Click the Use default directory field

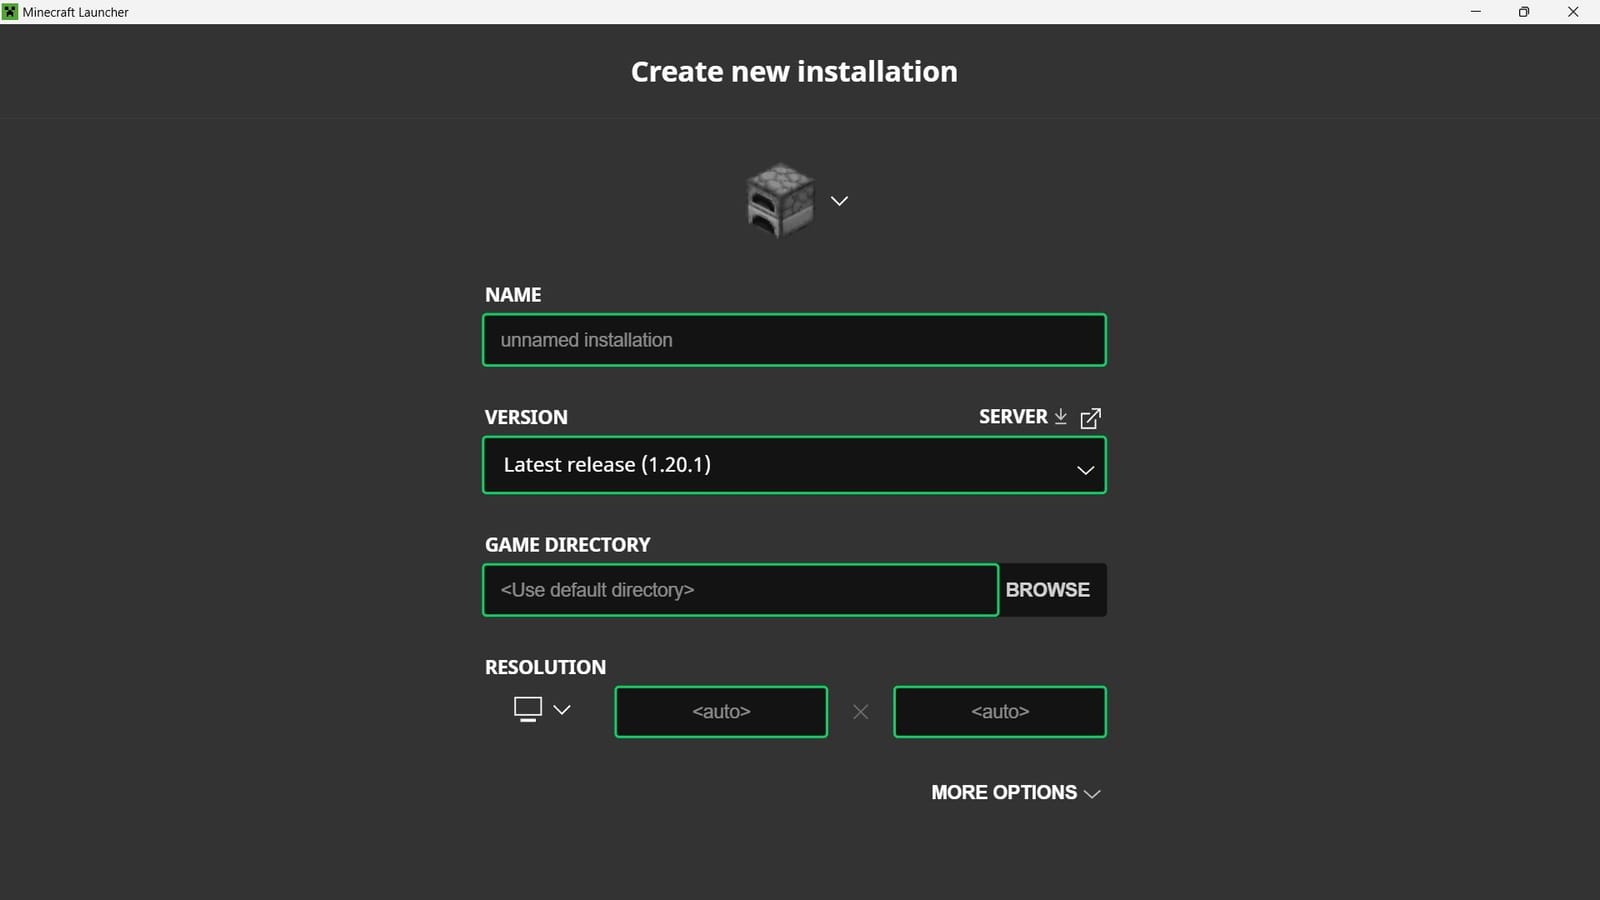(x=740, y=590)
